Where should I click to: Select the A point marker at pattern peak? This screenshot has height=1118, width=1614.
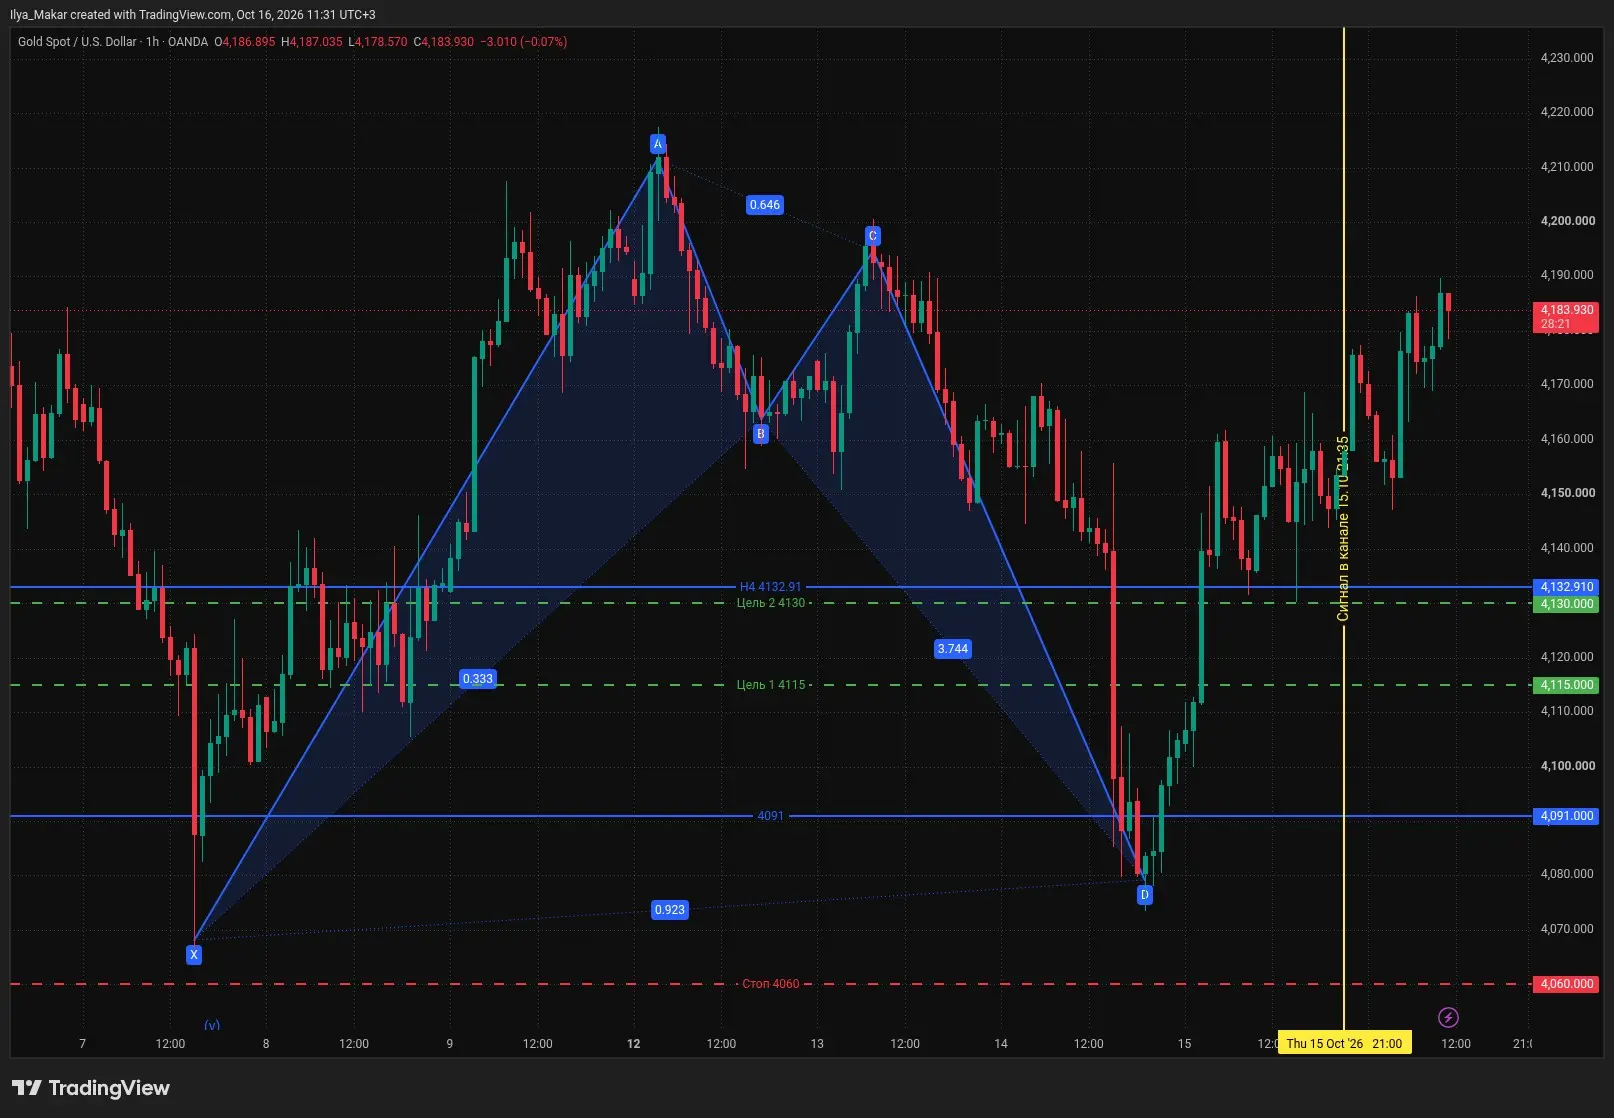point(658,144)
